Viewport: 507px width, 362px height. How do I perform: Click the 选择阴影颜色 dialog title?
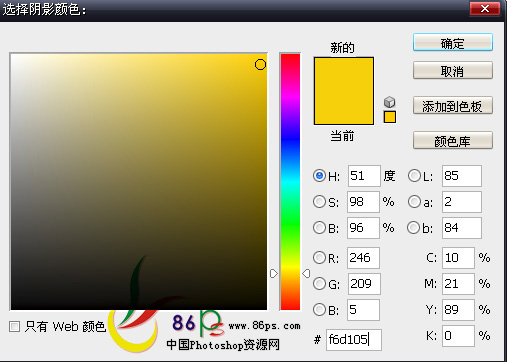pos(44,9)
